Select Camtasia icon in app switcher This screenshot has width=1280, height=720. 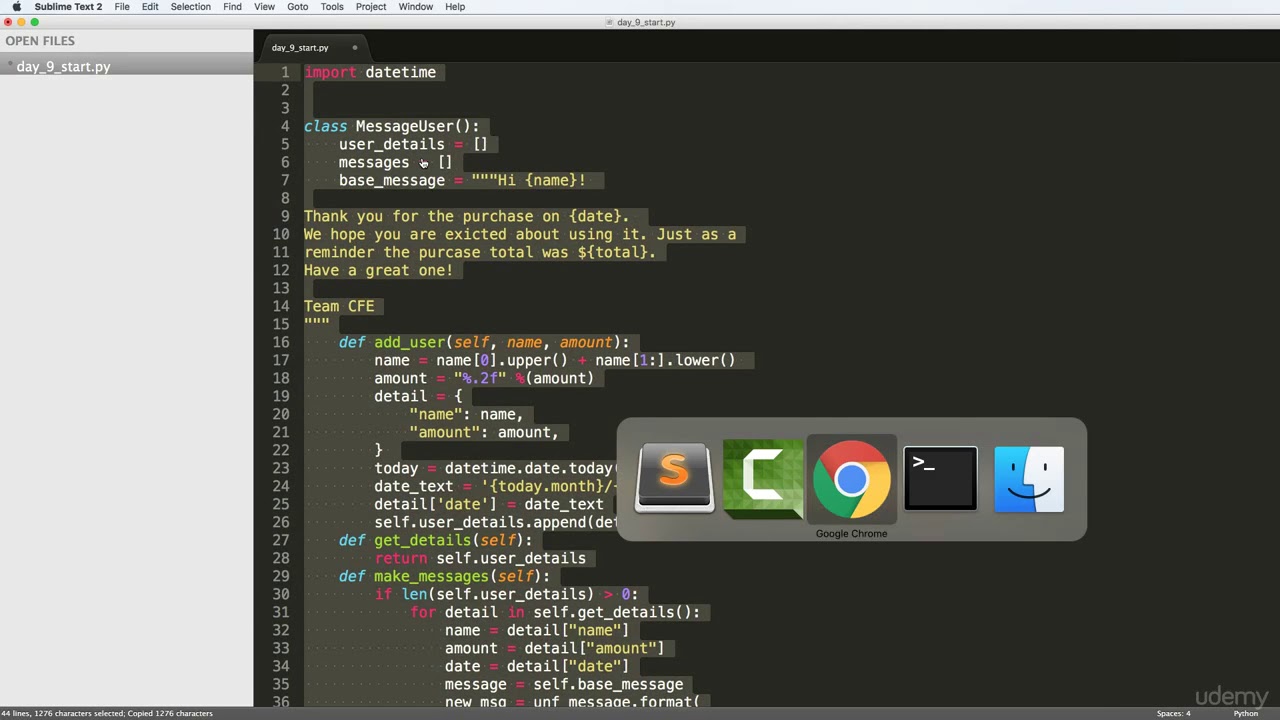click(763, 479)
